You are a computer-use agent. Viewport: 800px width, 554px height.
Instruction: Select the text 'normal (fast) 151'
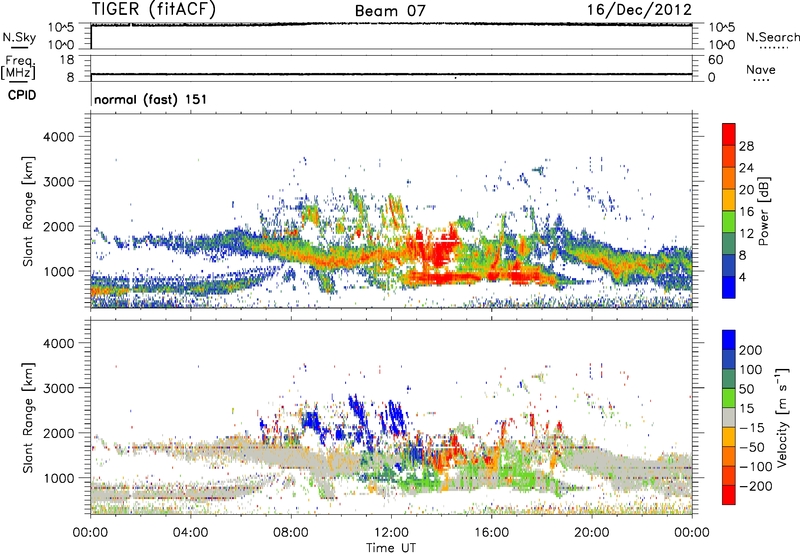[x=151, y=99]
